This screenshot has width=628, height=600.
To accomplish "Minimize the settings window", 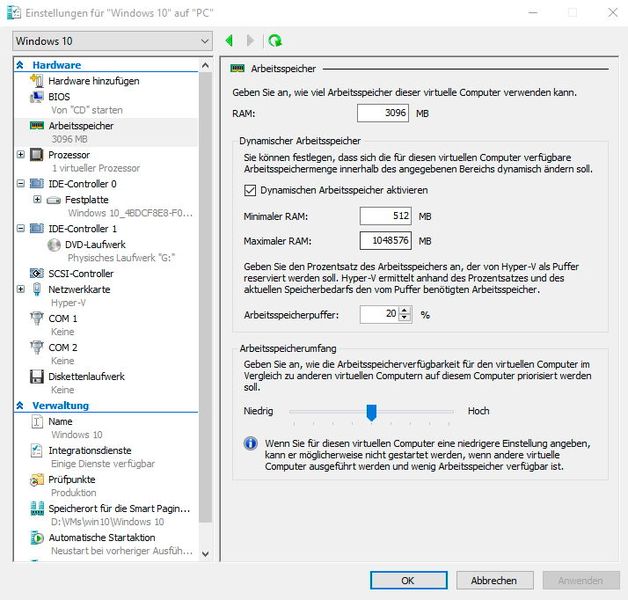I will (533, 12).
